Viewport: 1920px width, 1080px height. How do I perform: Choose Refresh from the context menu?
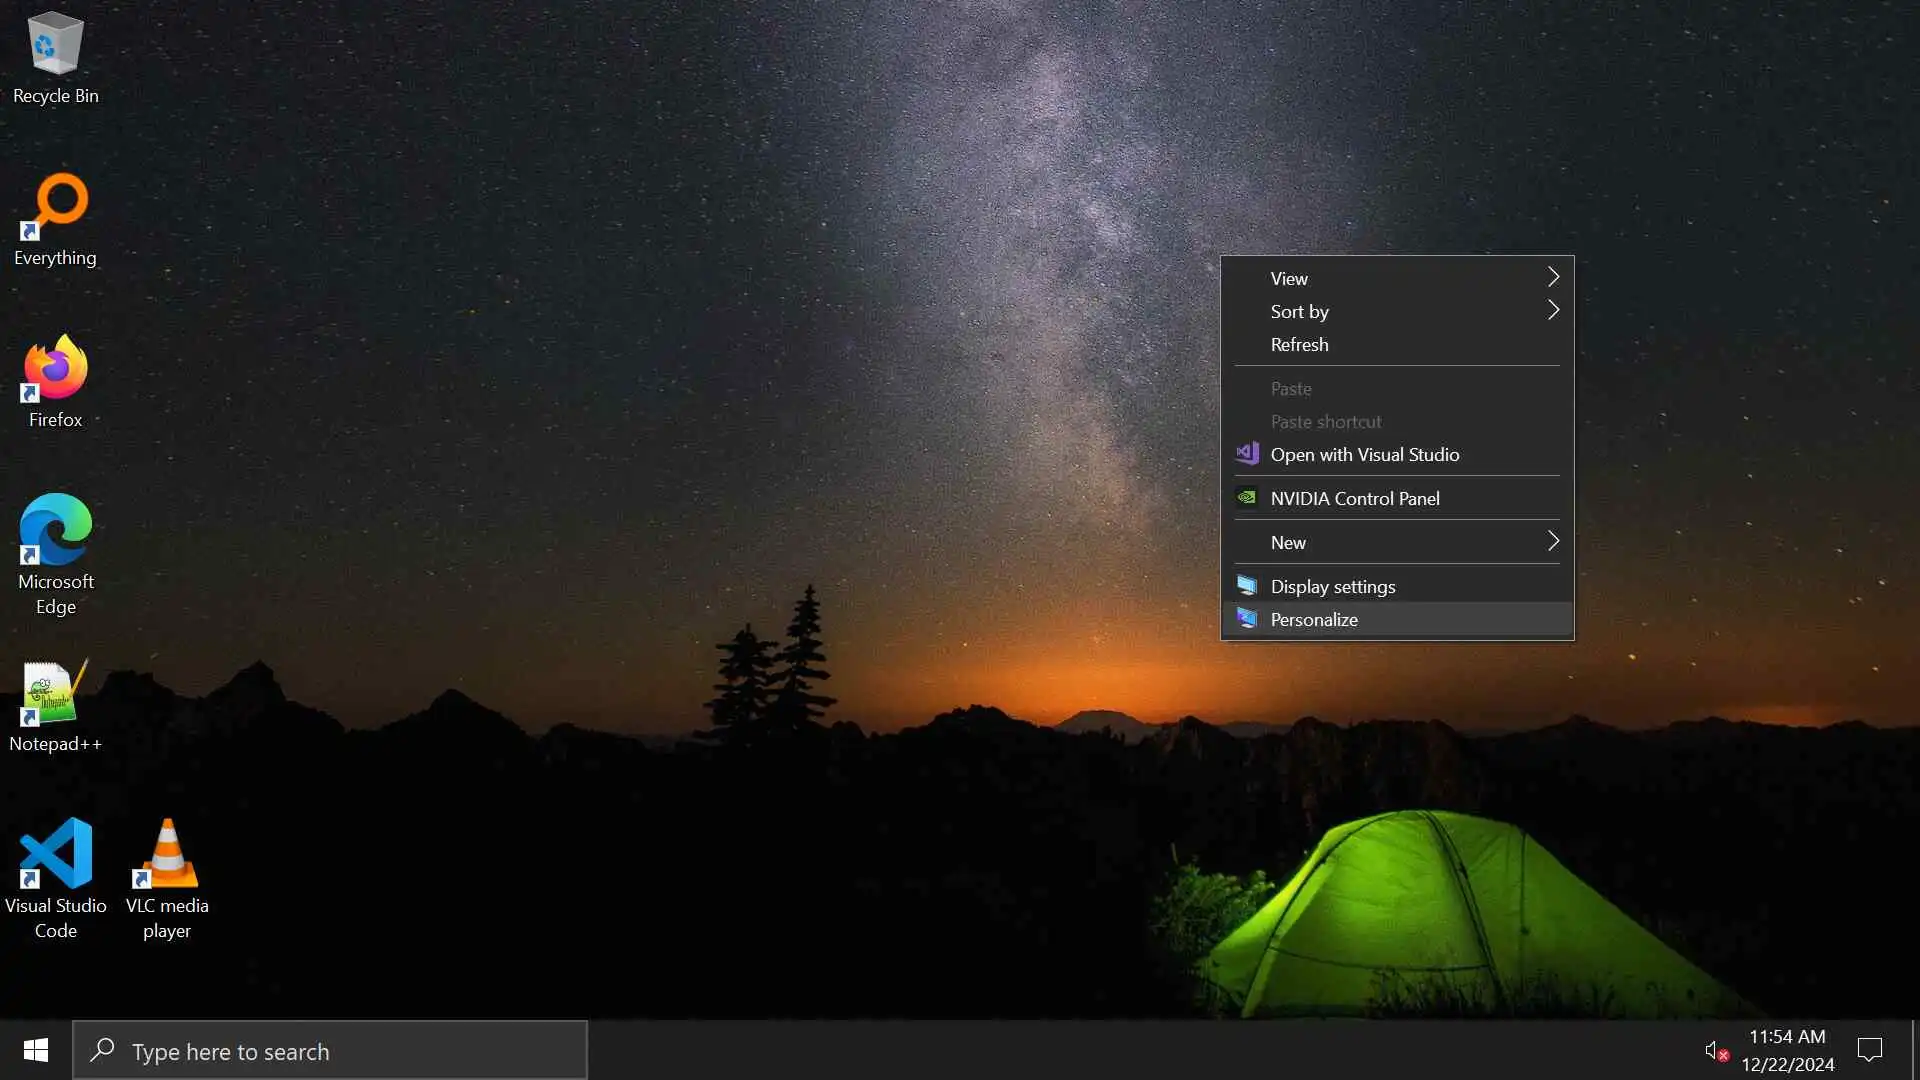[x=1299, y=345]
